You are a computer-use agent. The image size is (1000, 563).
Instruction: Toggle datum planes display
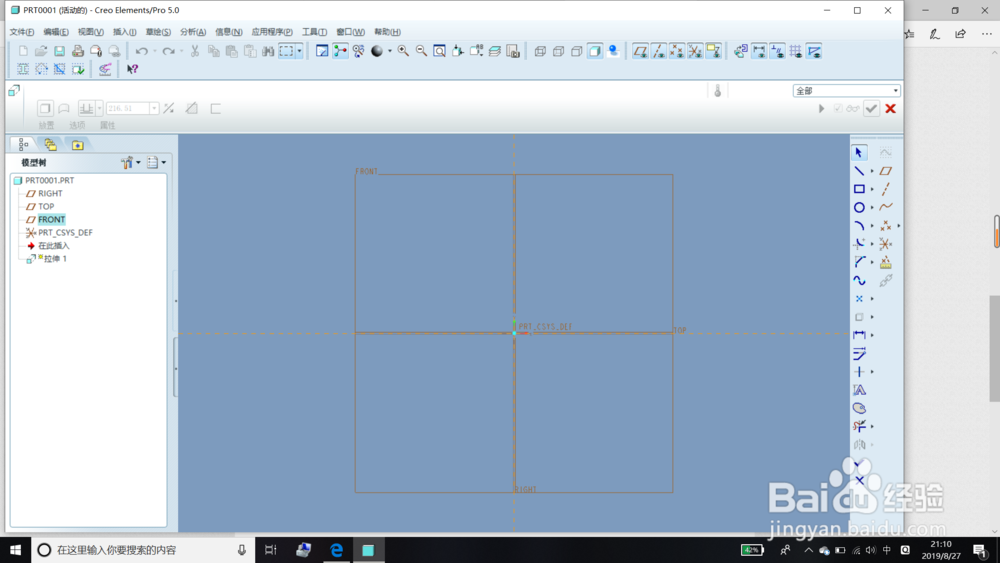tap(640, 51)
